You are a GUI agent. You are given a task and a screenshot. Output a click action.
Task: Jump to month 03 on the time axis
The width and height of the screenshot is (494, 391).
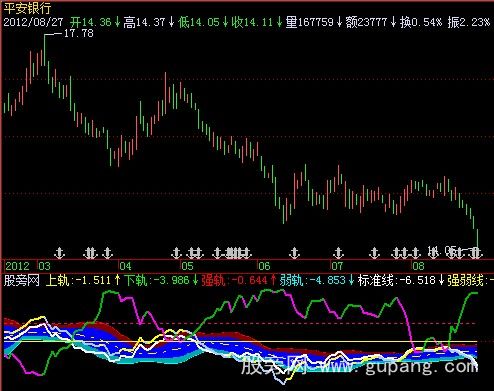coord(44,266)
